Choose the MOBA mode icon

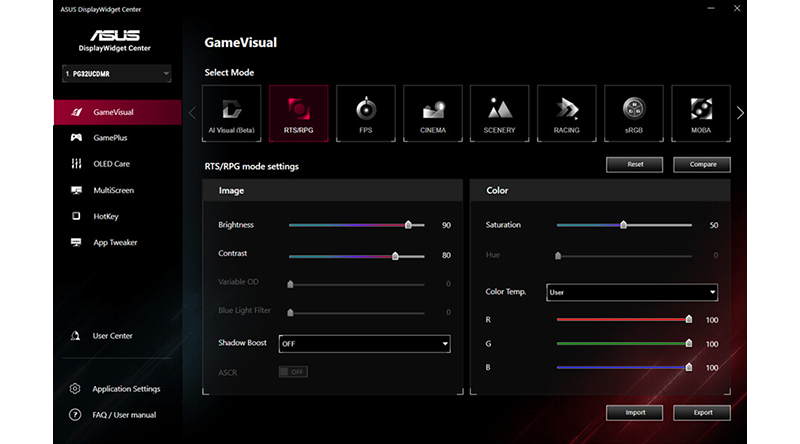[x=701, y=113]
